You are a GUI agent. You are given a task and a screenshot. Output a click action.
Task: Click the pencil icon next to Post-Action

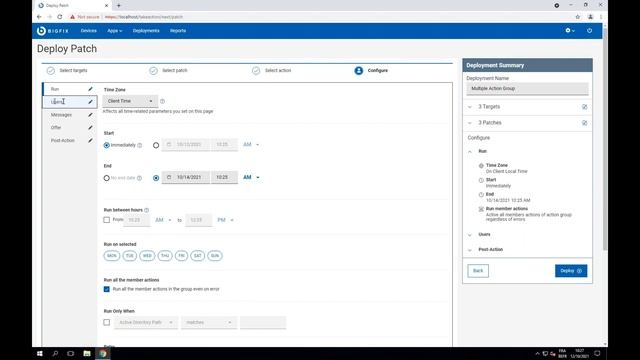(x=90, y=140)
